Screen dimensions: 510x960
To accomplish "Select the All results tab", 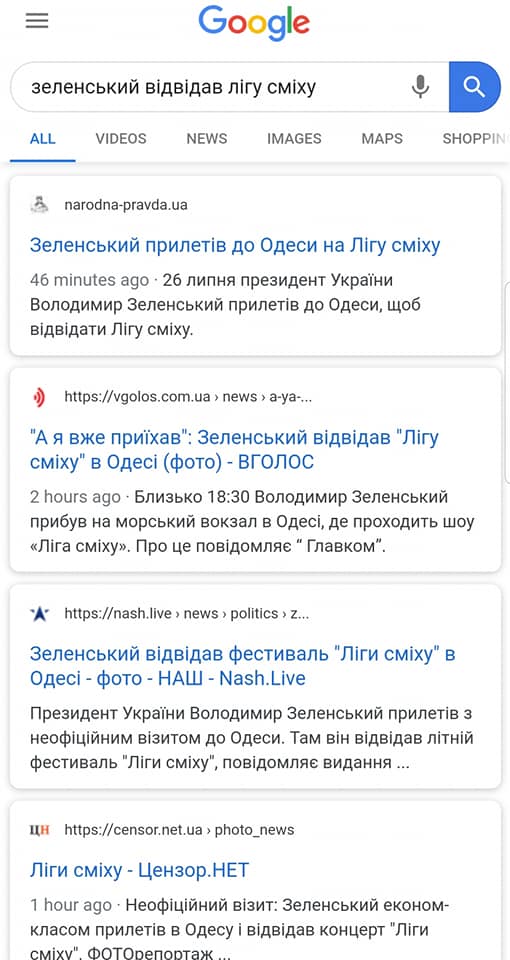I will (43, 139).
